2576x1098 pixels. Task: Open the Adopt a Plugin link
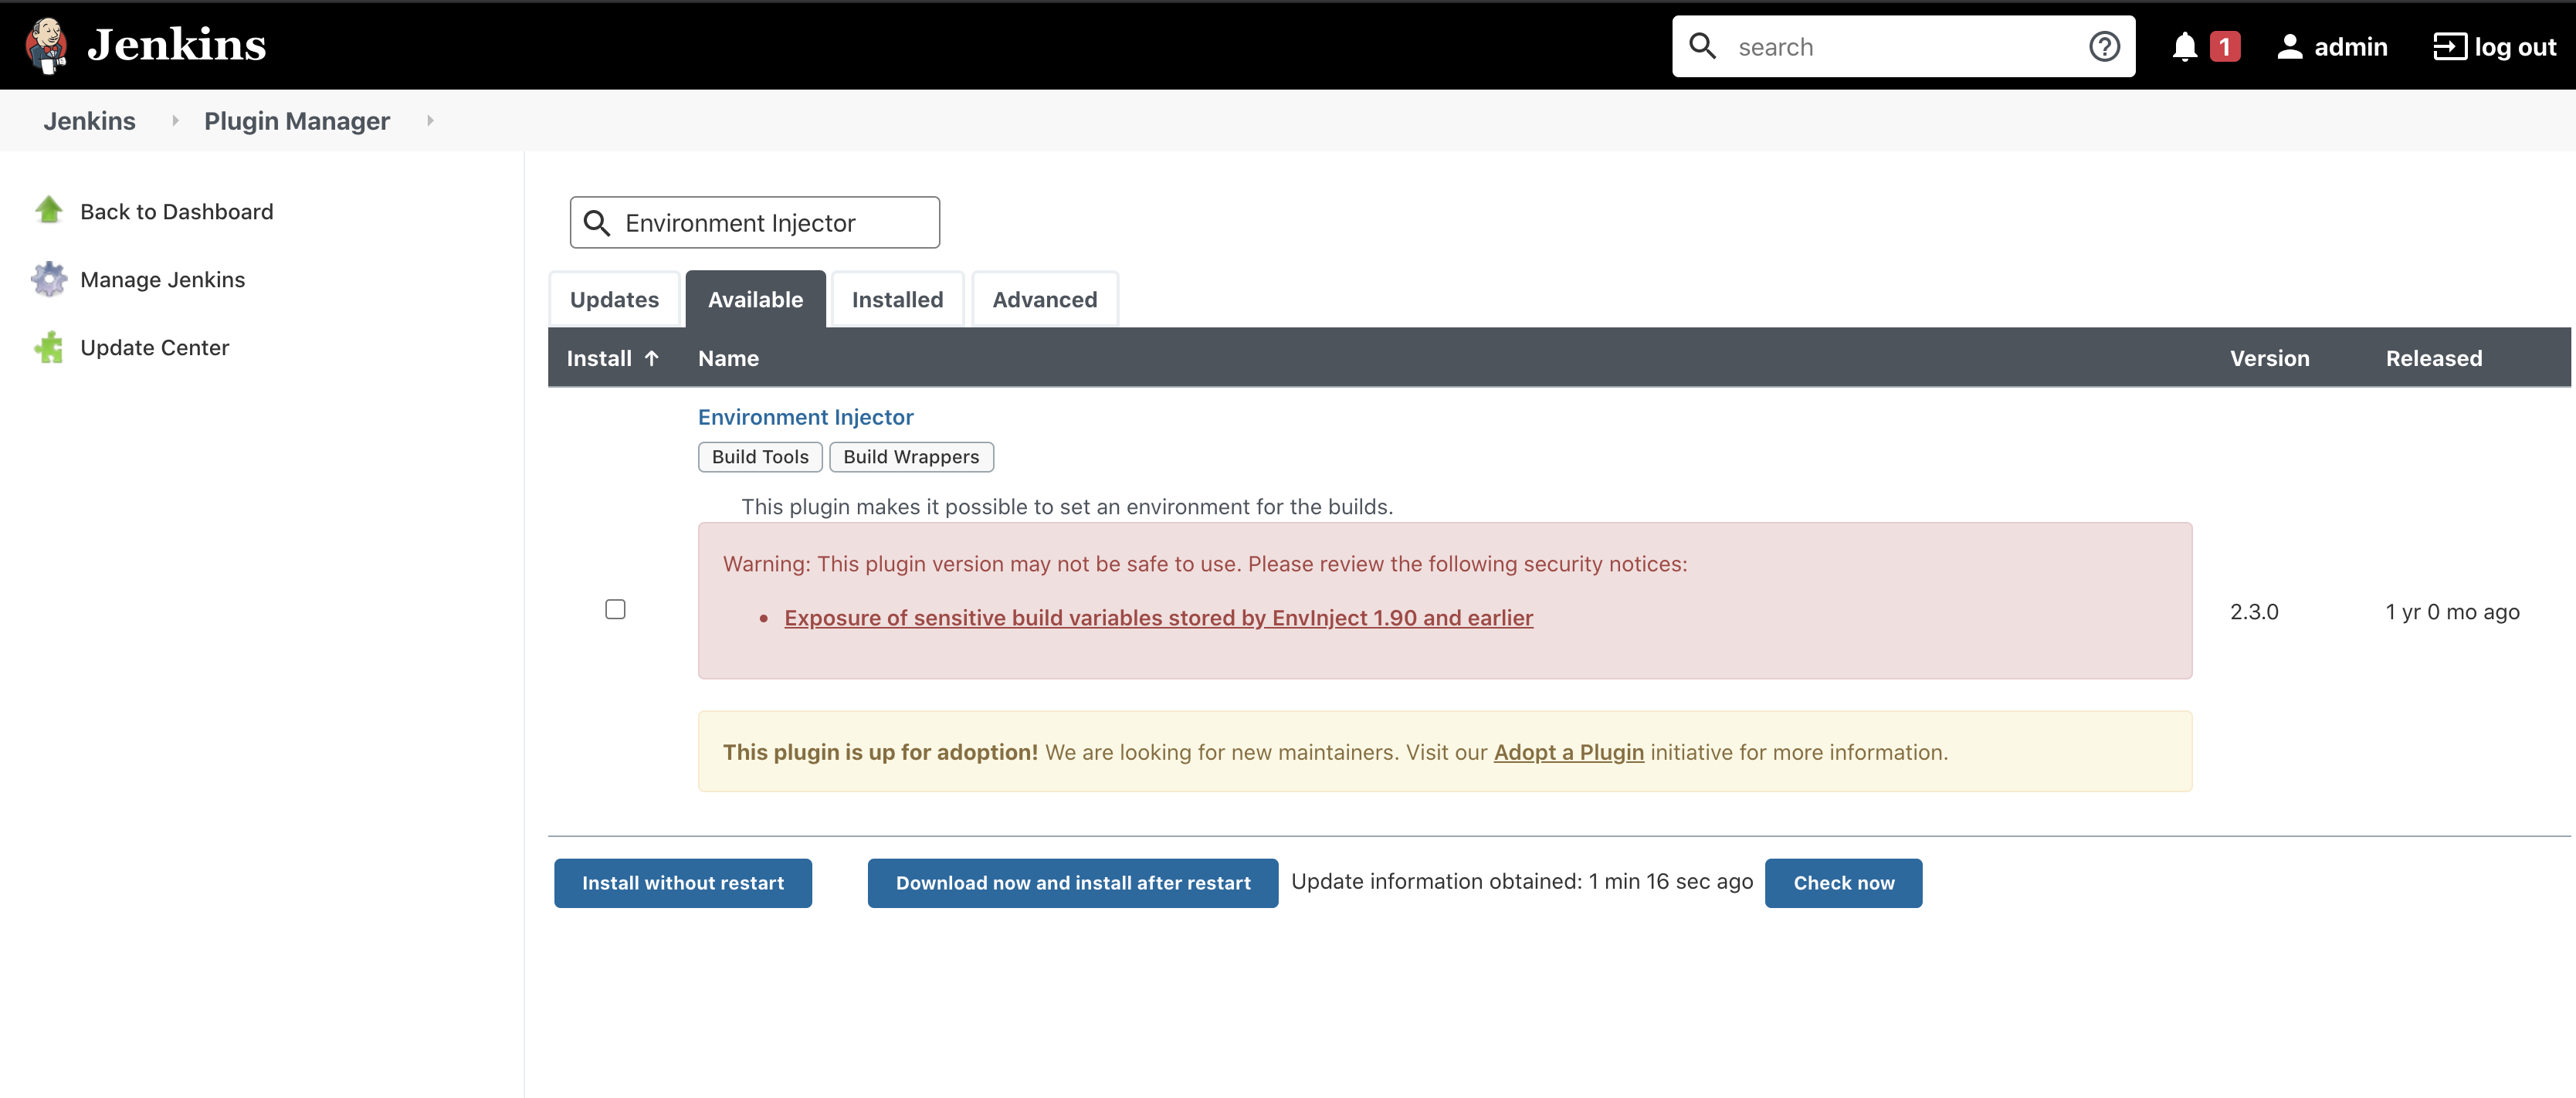[1568, 752]
